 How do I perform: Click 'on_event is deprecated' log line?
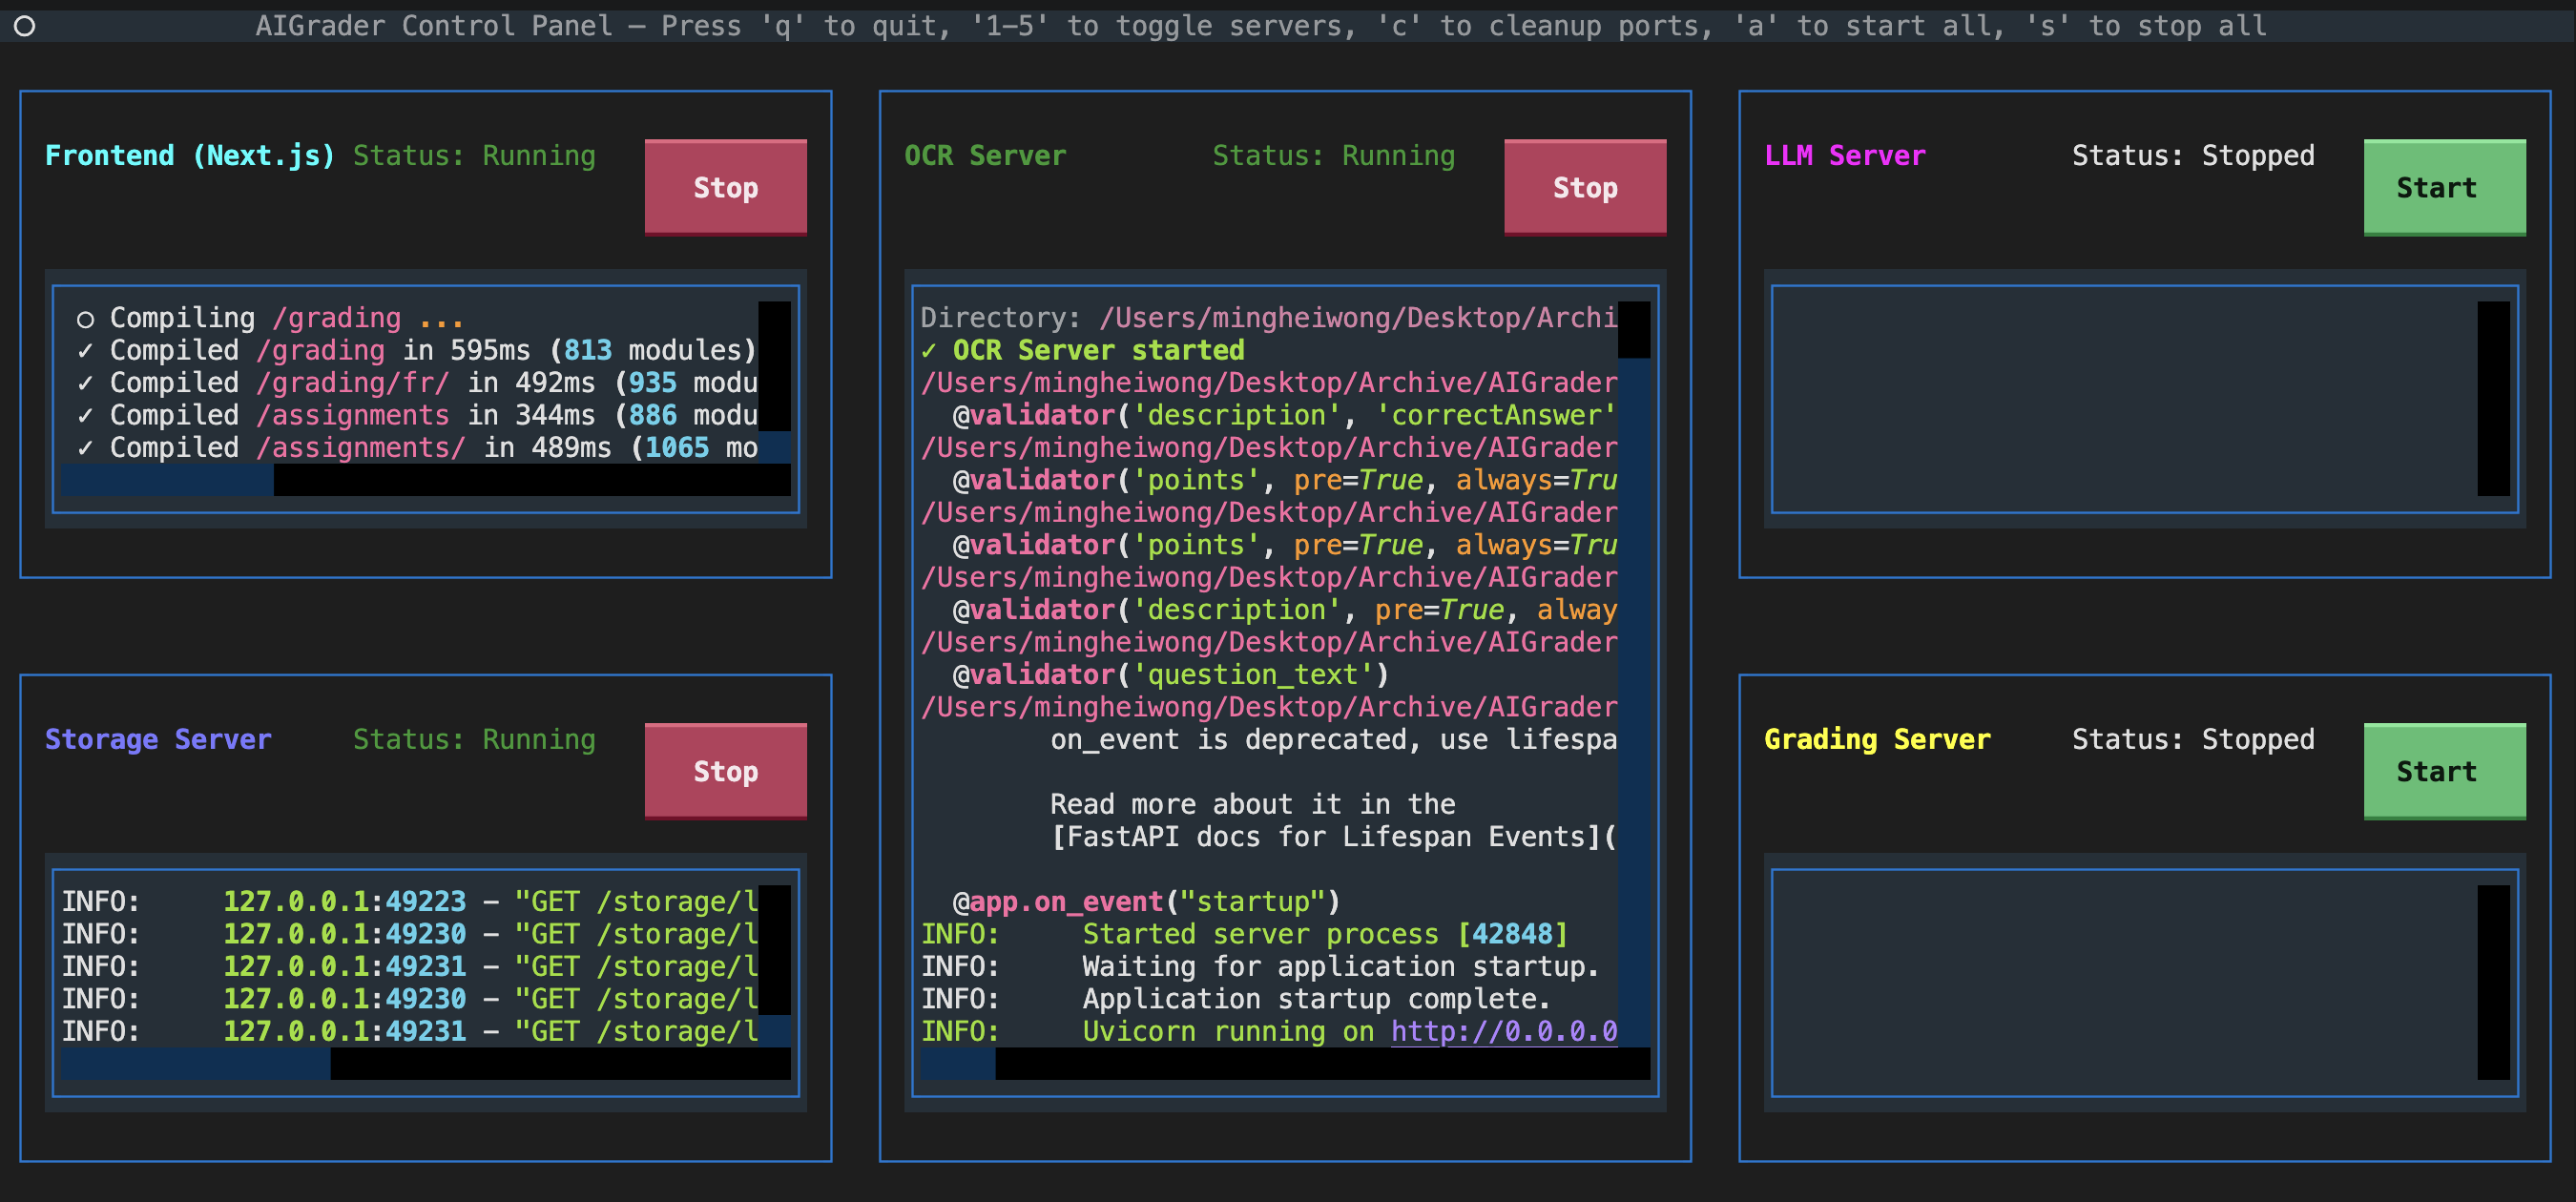point(1333,739)
